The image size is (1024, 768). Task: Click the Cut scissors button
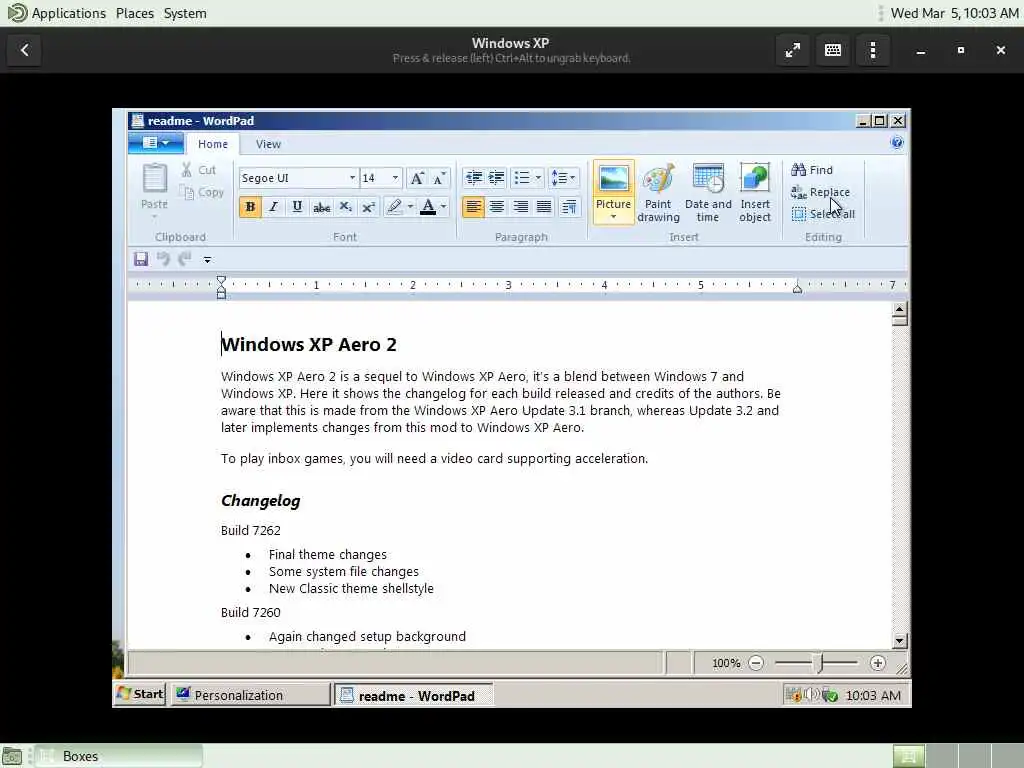pyautogui.click(x=199, y=170)
